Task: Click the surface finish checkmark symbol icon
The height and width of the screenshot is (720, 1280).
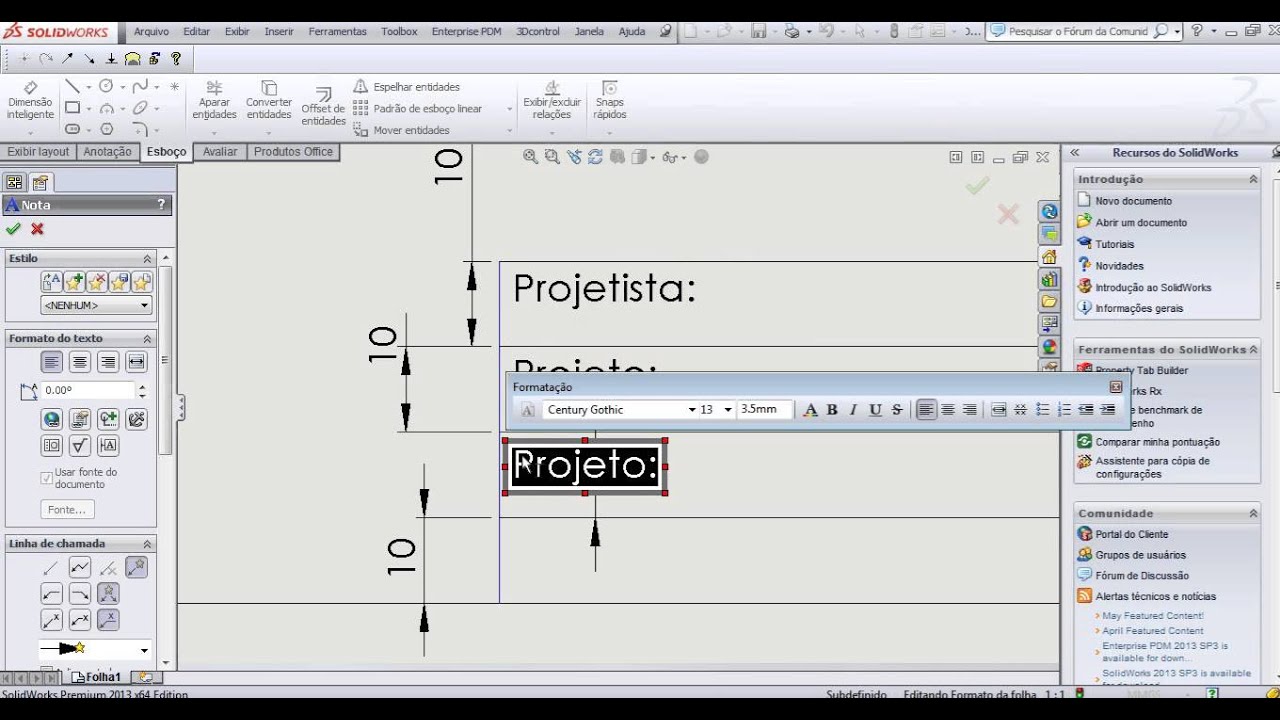Action: (x=80, y=445)
